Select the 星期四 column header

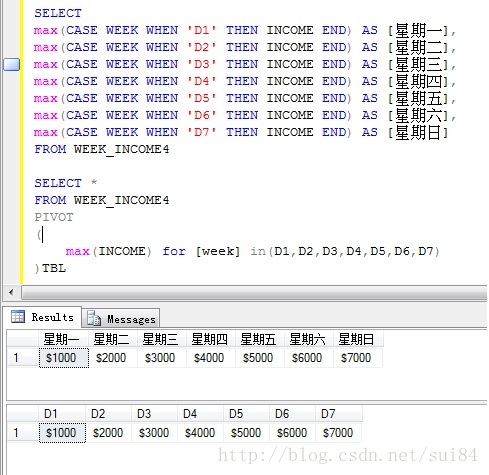click(x=211, y=339)
